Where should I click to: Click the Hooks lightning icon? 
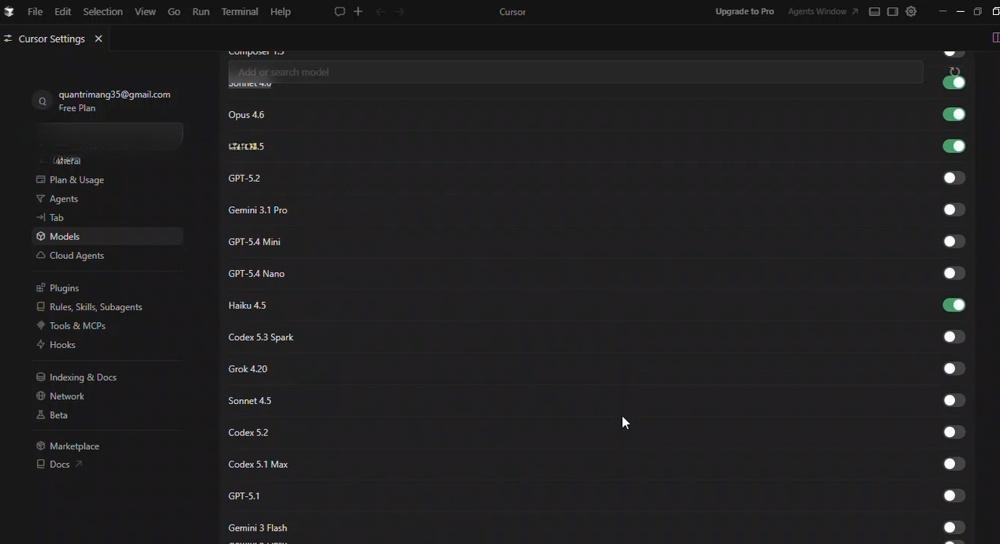(41, 344)
